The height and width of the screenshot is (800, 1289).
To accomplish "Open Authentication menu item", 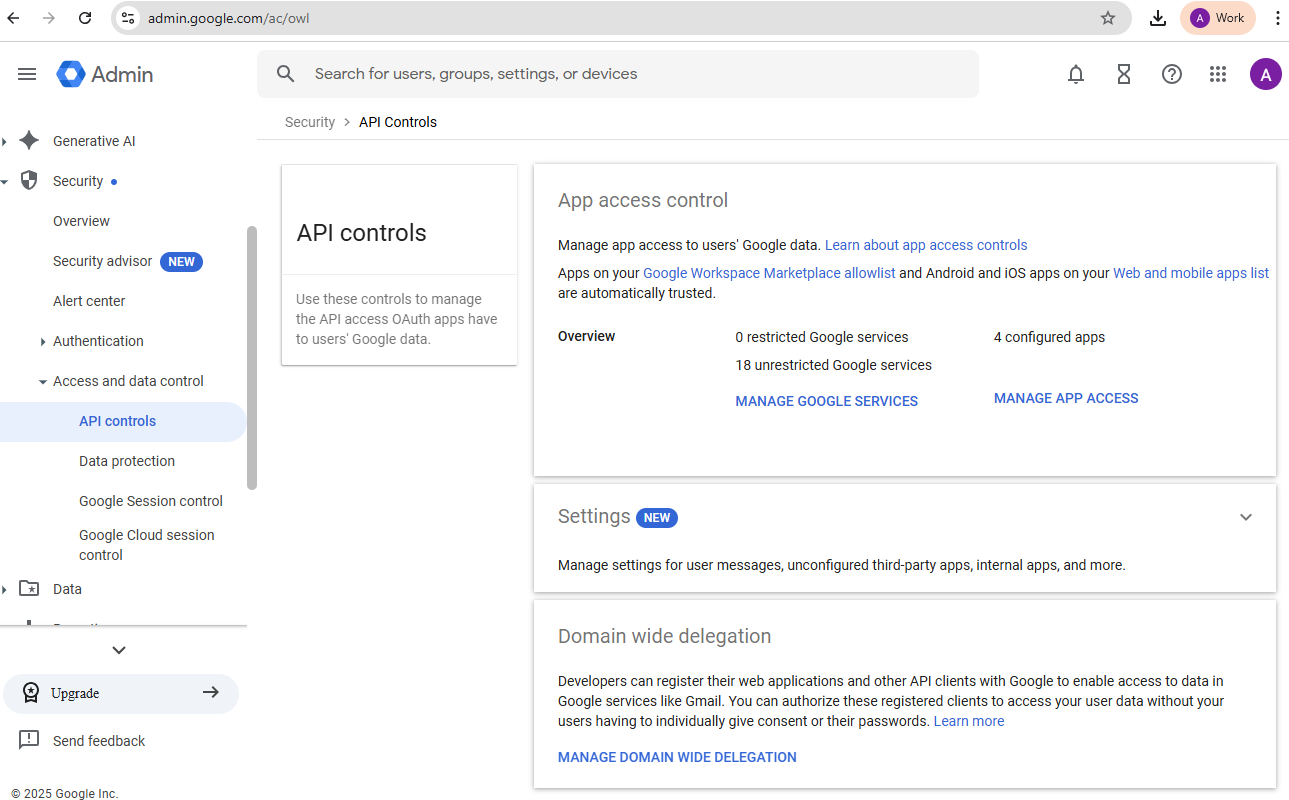I will point(98,341).
